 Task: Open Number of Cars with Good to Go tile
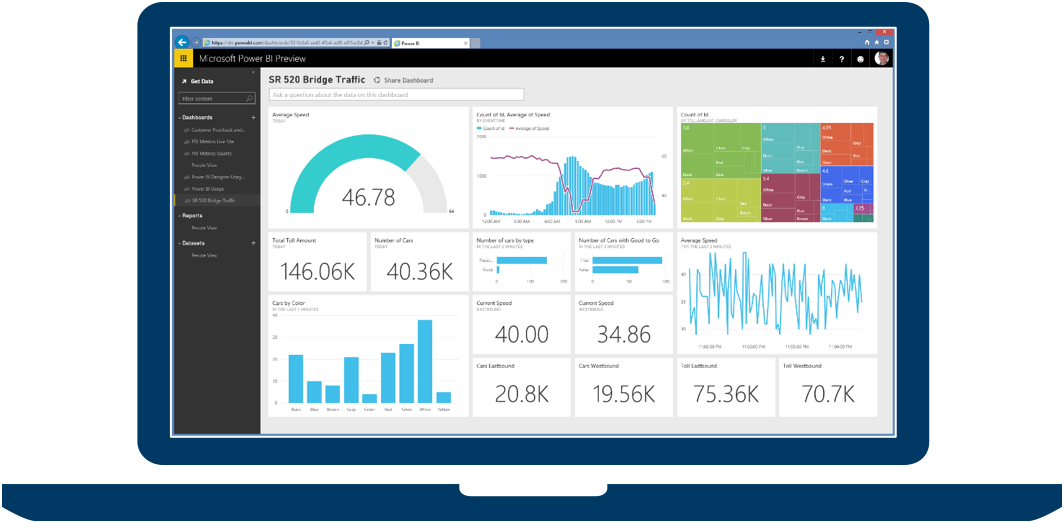click(624, 262)
